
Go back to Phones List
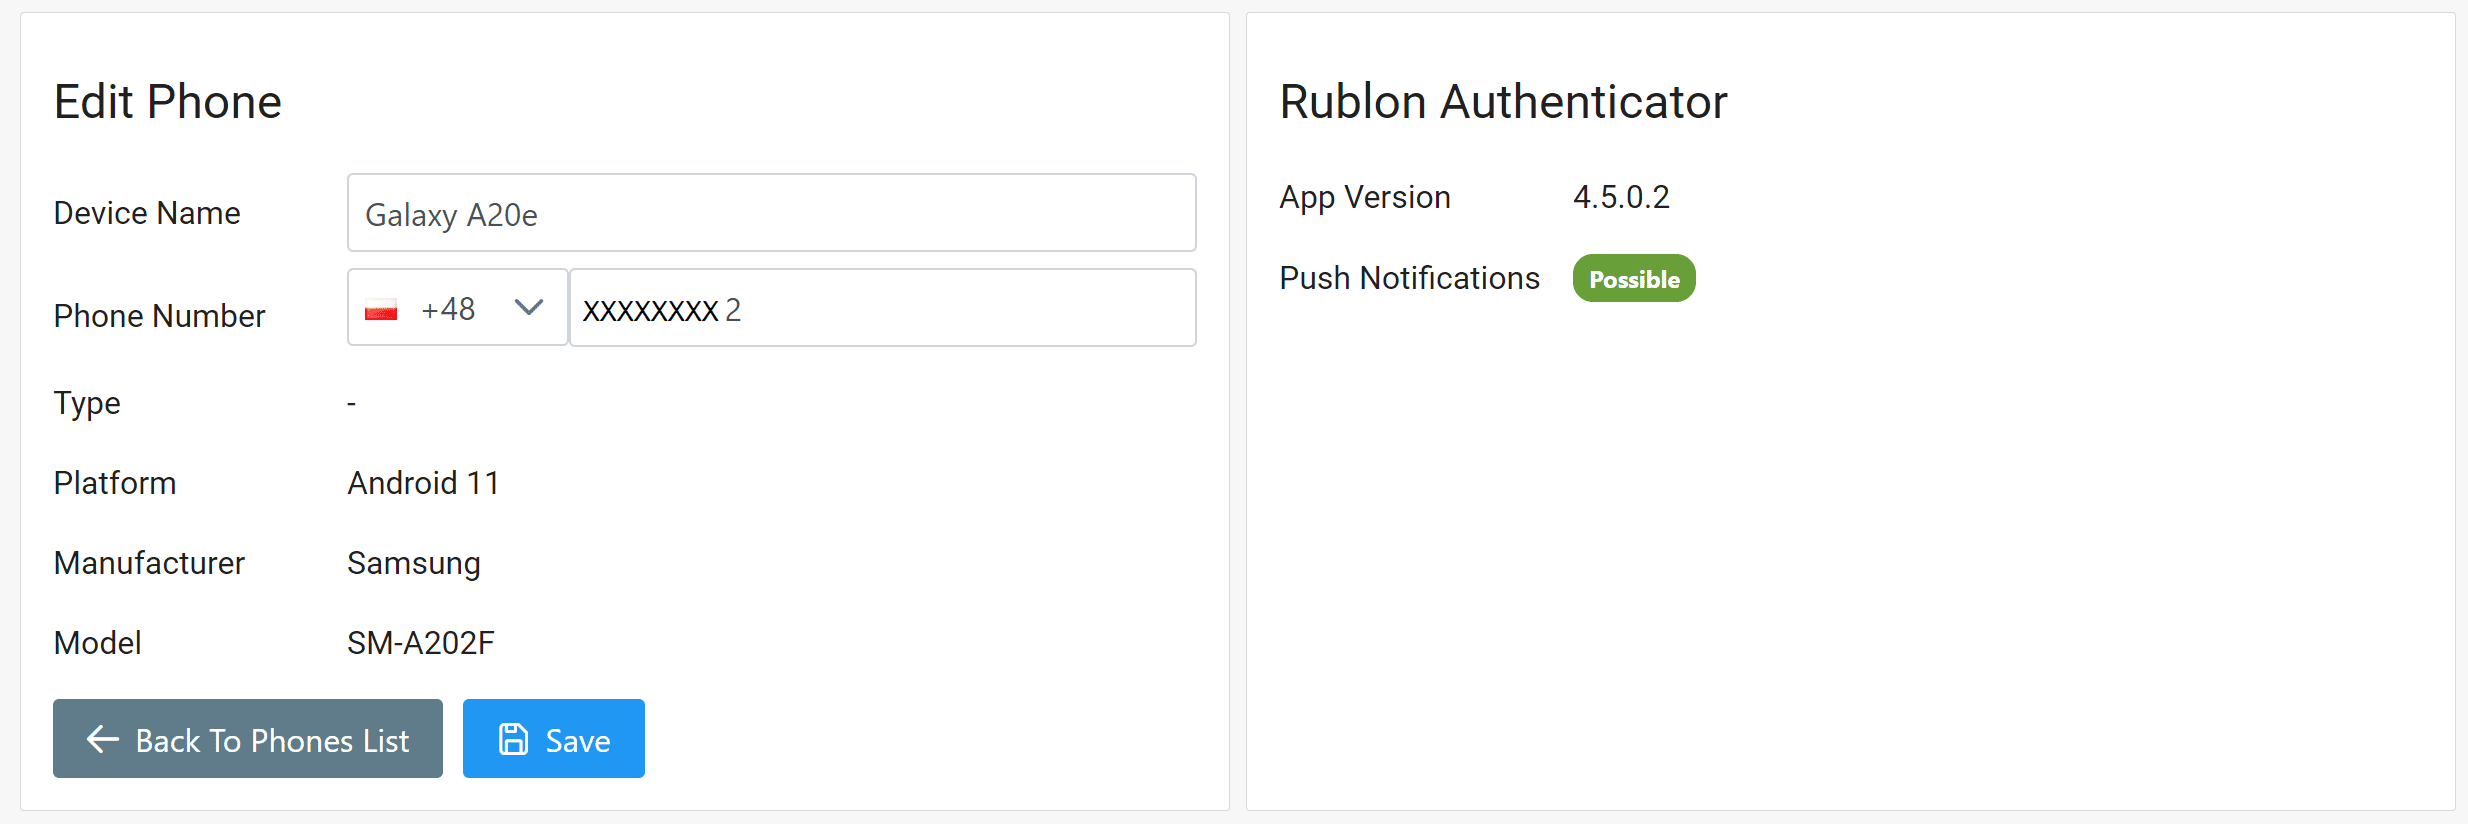248,739
